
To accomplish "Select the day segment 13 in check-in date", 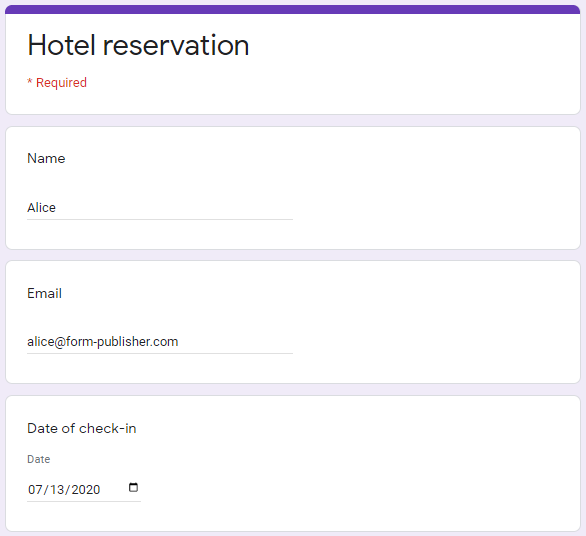I will coord(57,489).
